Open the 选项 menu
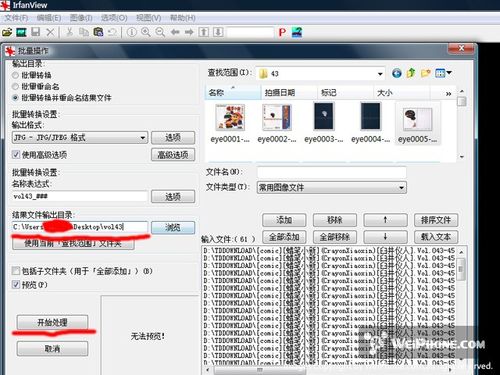The width and height of the screenshot is (500, 375). [114, 18]
